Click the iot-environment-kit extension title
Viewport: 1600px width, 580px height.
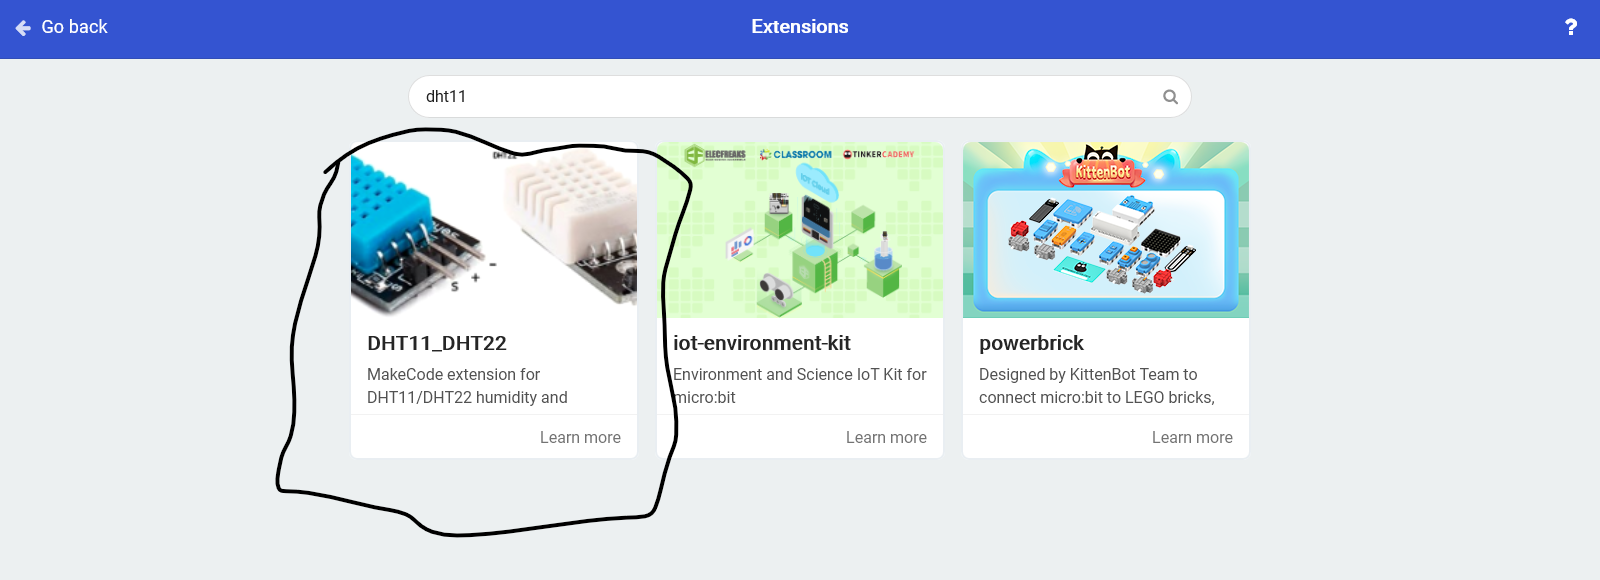coord(762,343)
